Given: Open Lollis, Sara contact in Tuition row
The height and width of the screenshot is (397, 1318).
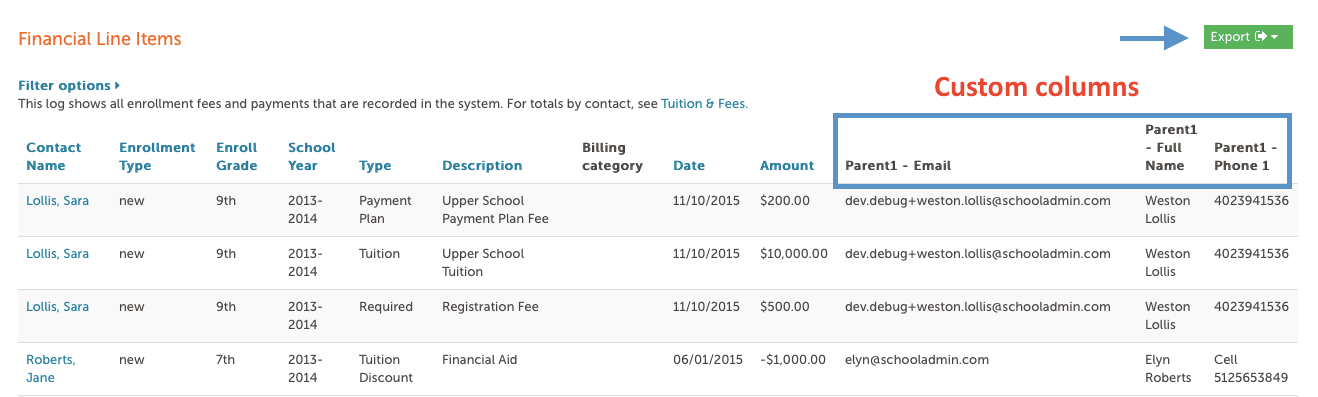Looking at the screenshot, I should tap(57, 254).
